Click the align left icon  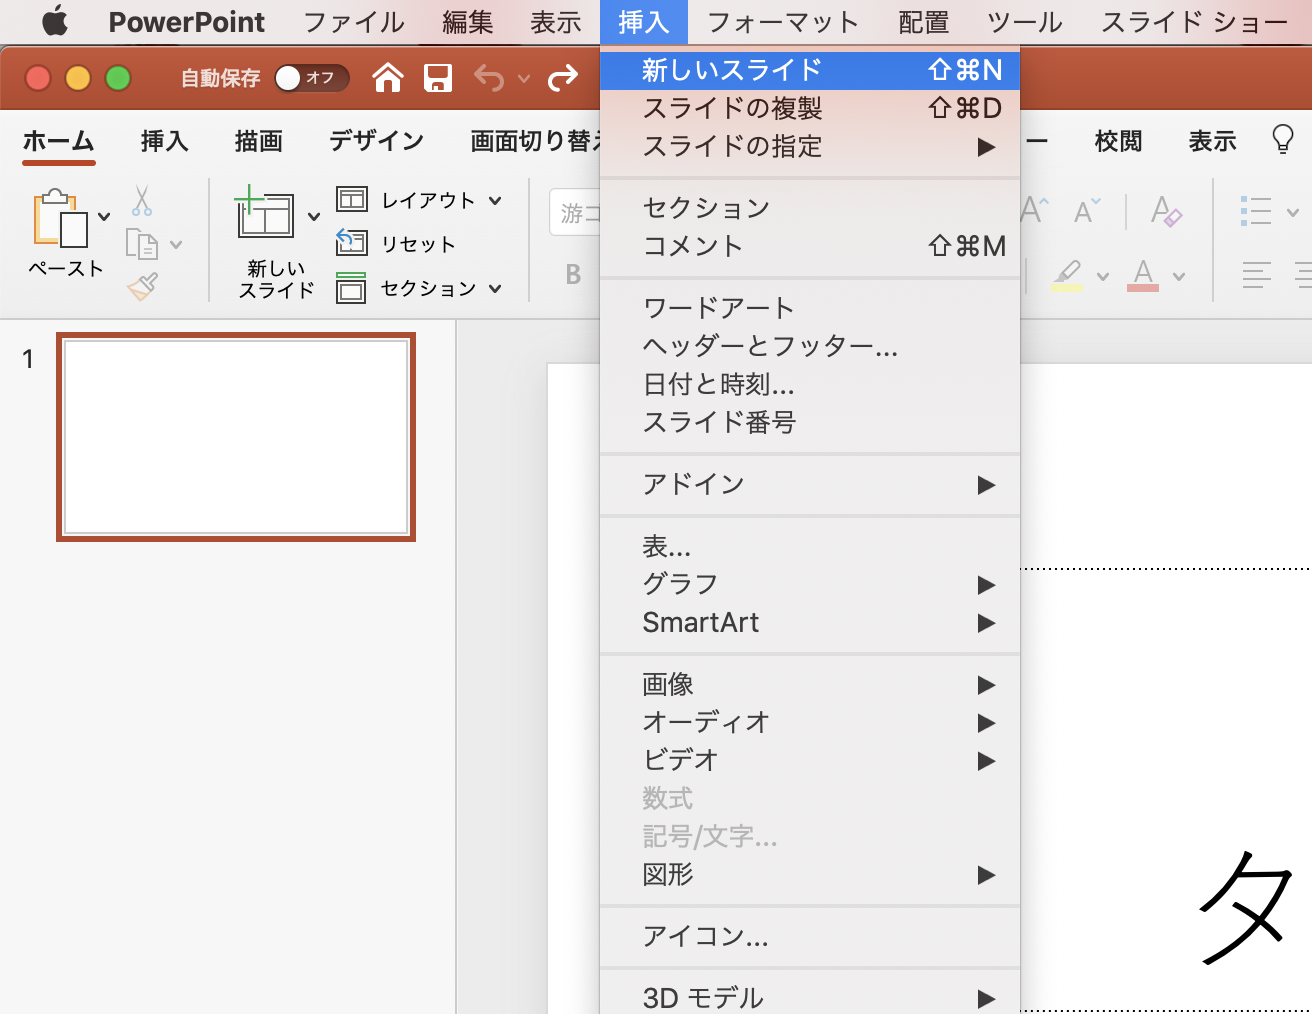point(1257,275)
